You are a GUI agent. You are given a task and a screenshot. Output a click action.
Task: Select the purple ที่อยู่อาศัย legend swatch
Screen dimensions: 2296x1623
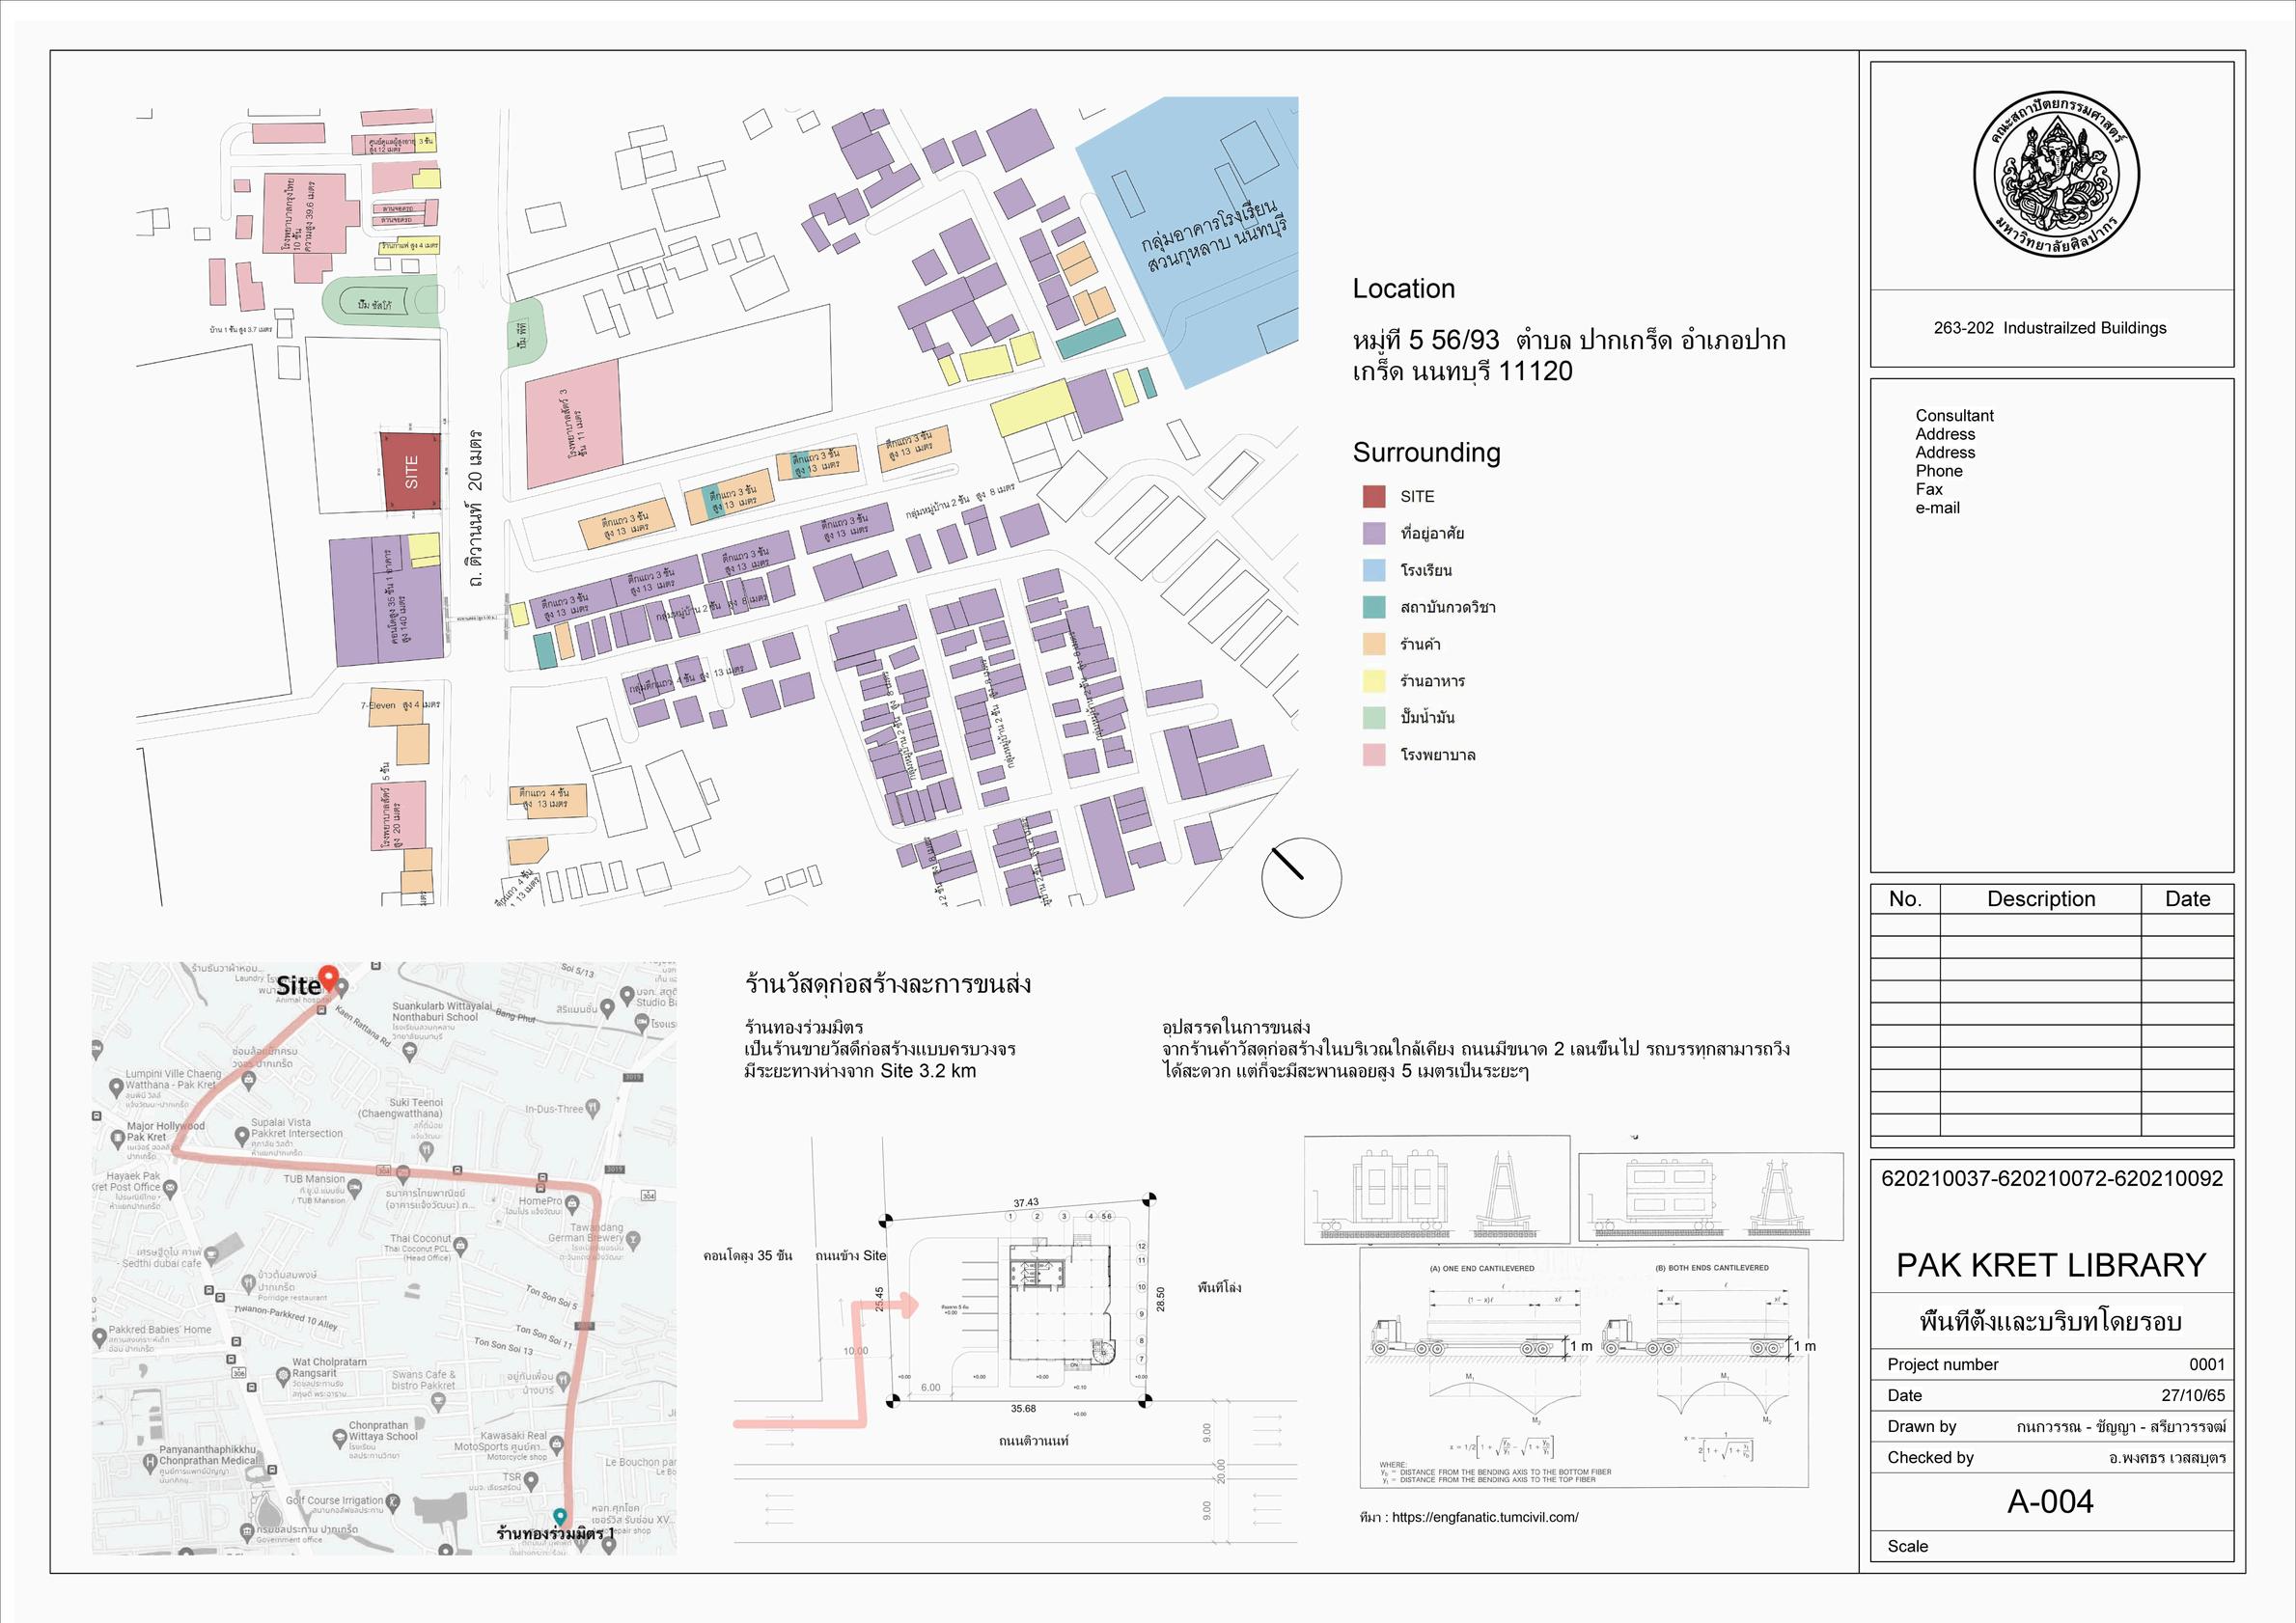click(x=1374, y=533)
